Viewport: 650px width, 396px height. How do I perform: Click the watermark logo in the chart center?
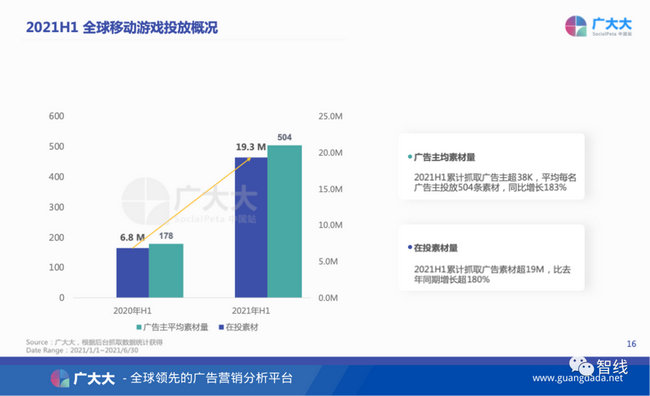tap(146, 201)
